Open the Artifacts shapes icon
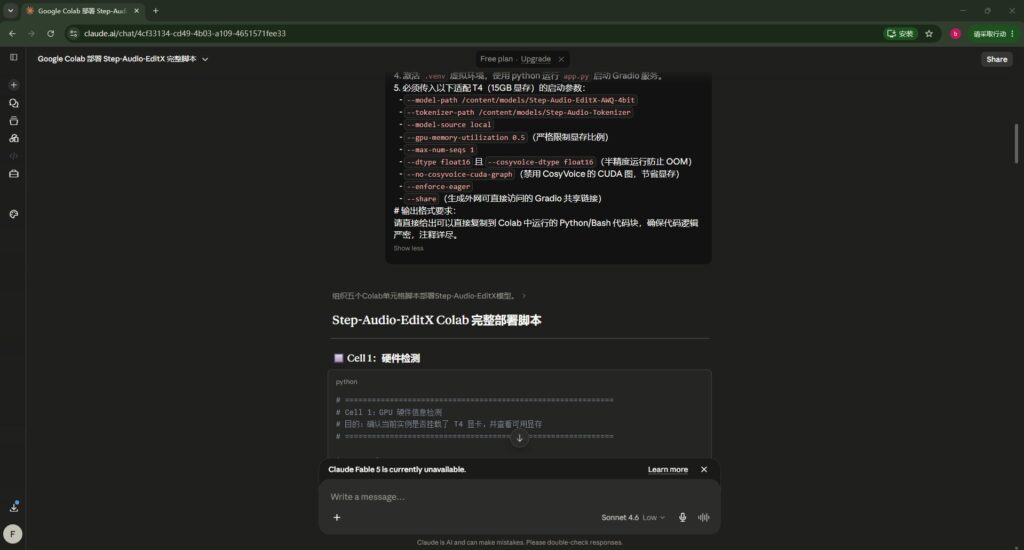The height and width of the screenshot is (550, 1024). (x=14, y=138)
